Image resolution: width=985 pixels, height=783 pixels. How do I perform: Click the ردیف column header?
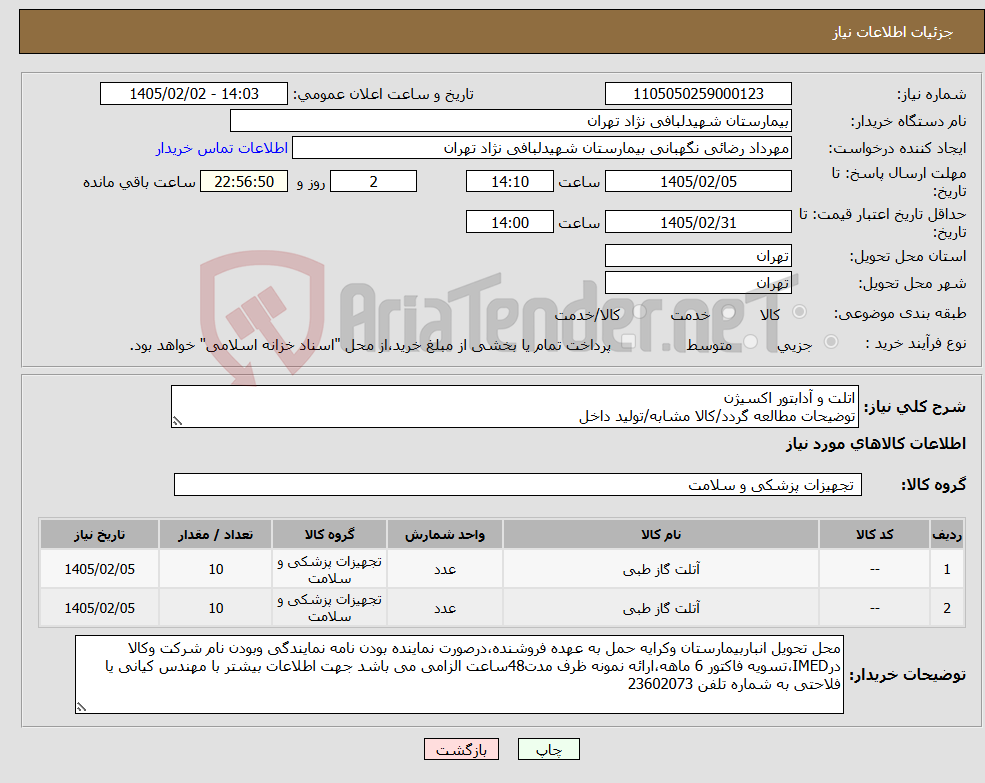(947, 534)
